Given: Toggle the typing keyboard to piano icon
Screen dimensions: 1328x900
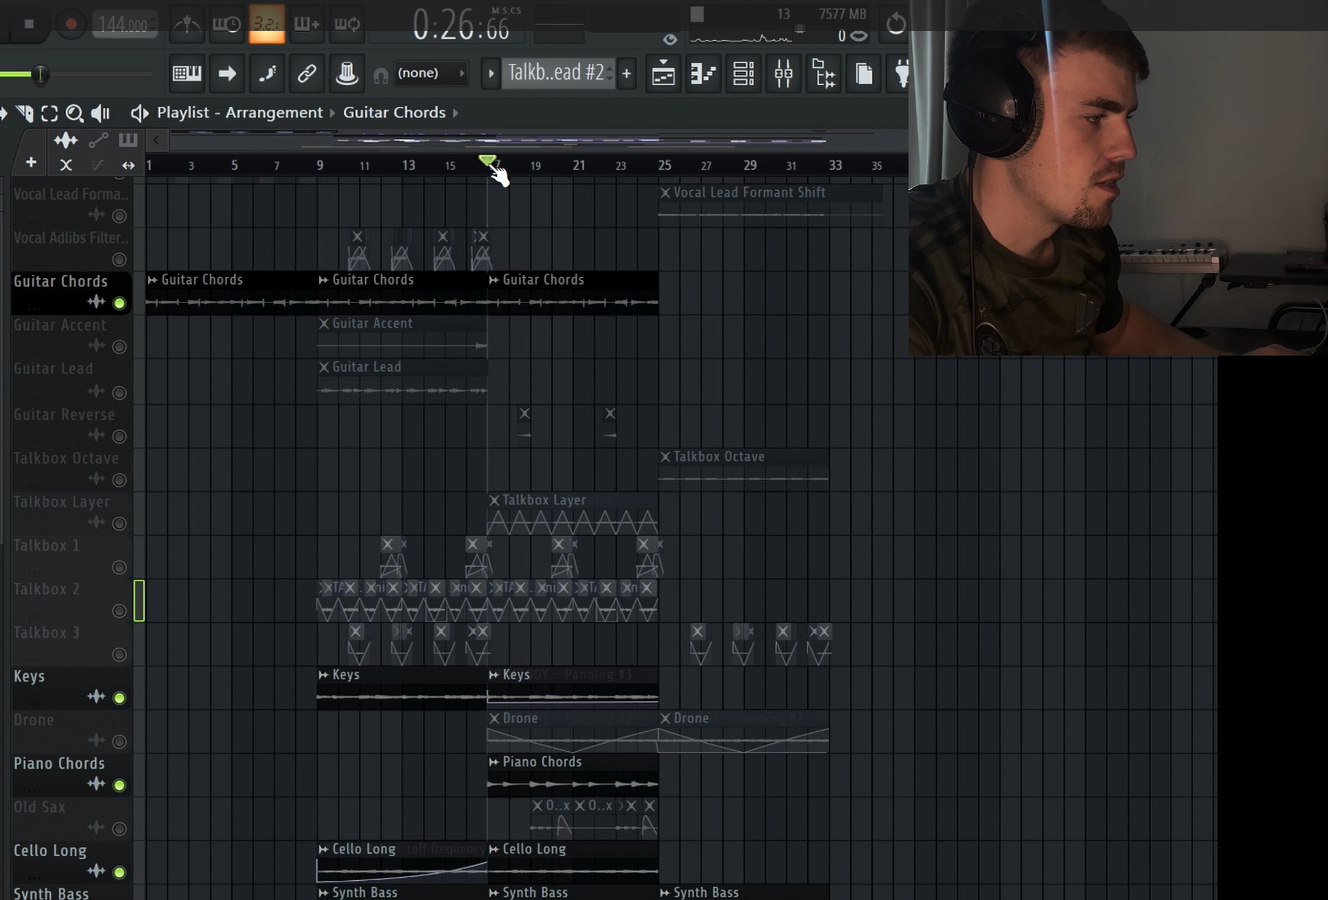Looking at the screenshot, I should 186,73.
